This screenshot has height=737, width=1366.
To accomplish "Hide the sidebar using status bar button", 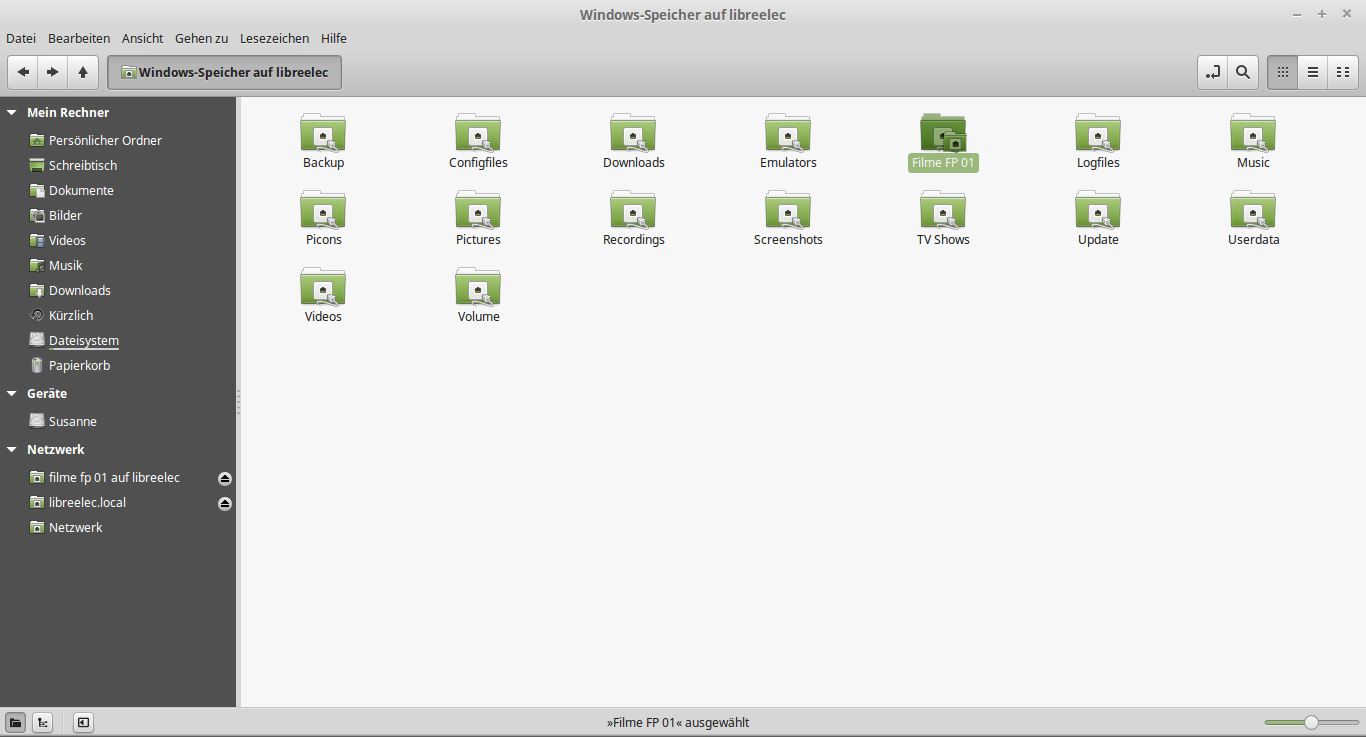I will (83, 722).
